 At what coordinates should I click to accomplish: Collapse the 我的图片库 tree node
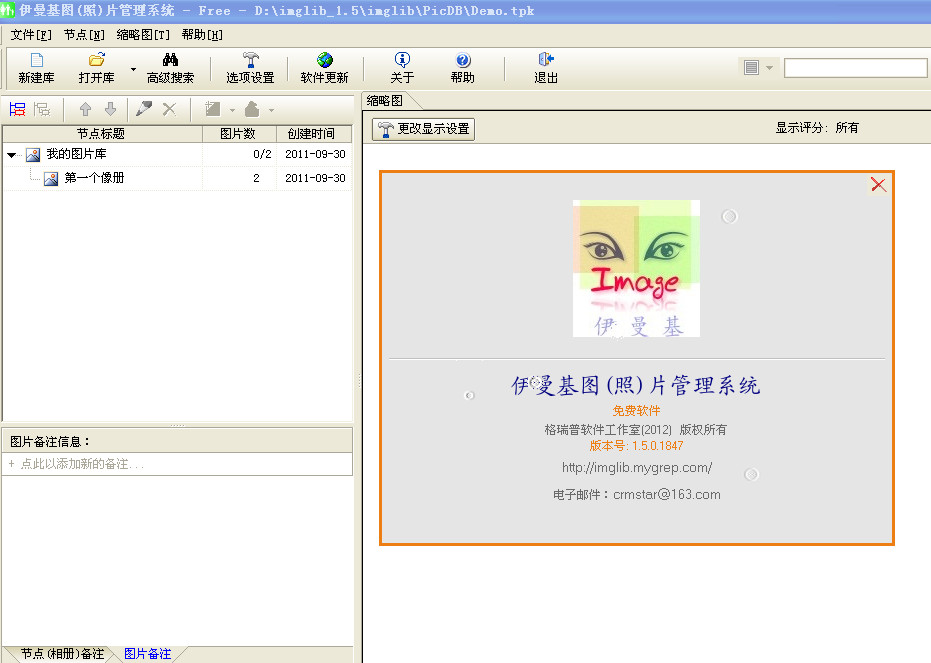(x=12, y=155)
